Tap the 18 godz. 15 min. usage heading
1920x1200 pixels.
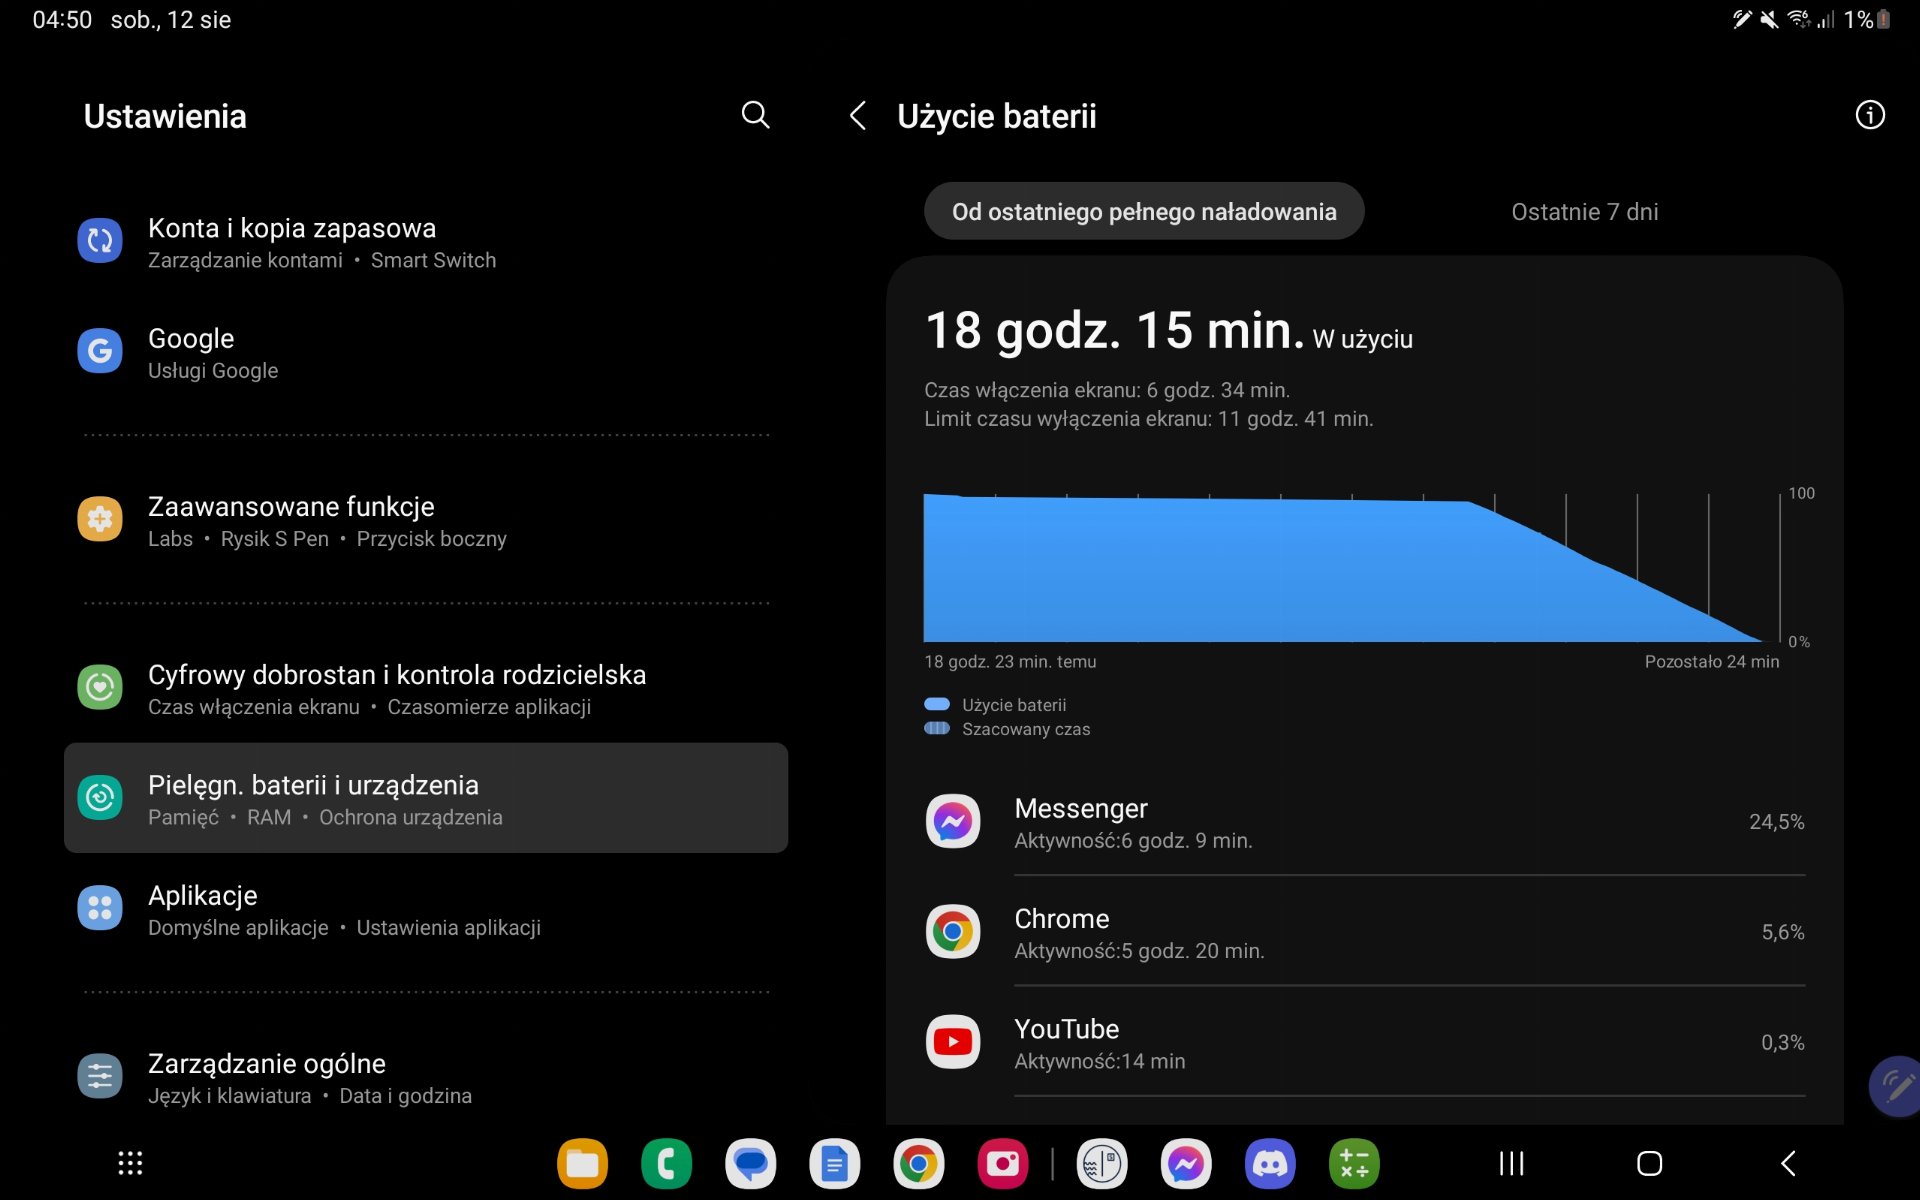tap(1115, 330)
